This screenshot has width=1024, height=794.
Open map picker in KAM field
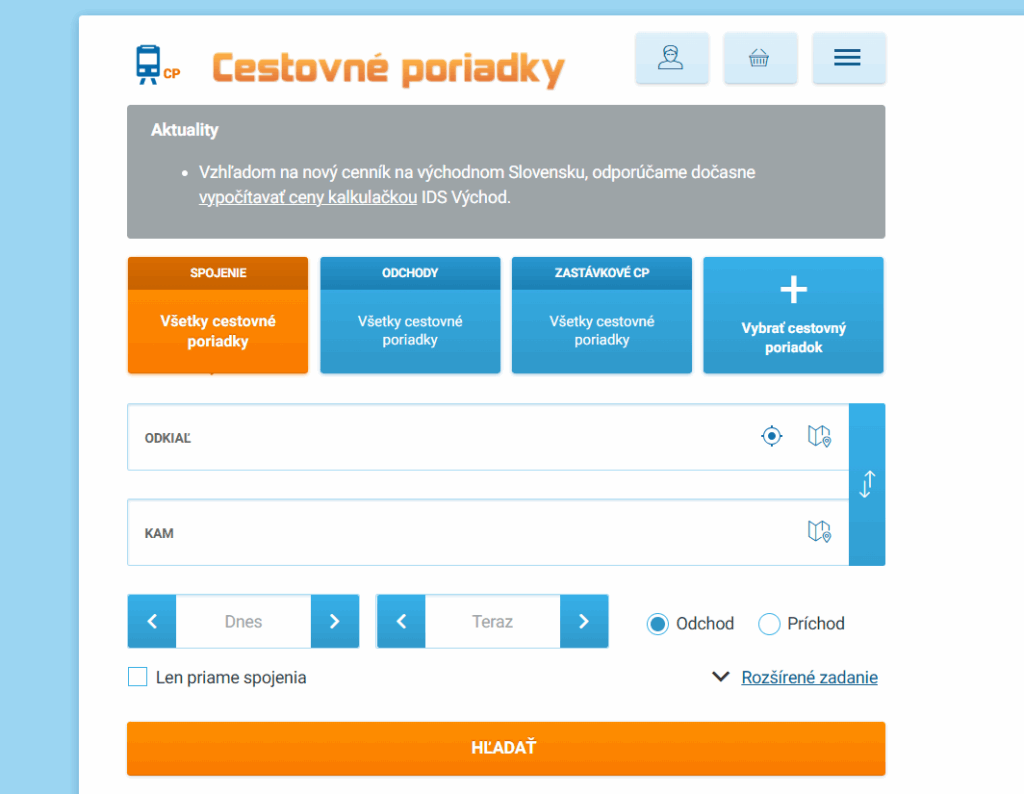coord(819,531)
